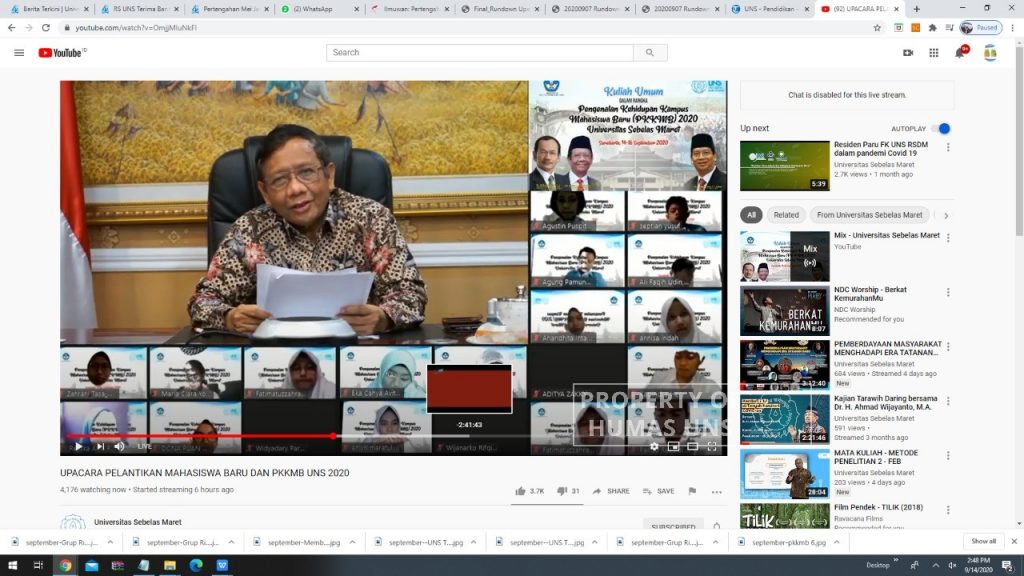This screenshot has height=576, width=1024.
Task: Open Windows action center notifications
Action: pos(1008,566)
